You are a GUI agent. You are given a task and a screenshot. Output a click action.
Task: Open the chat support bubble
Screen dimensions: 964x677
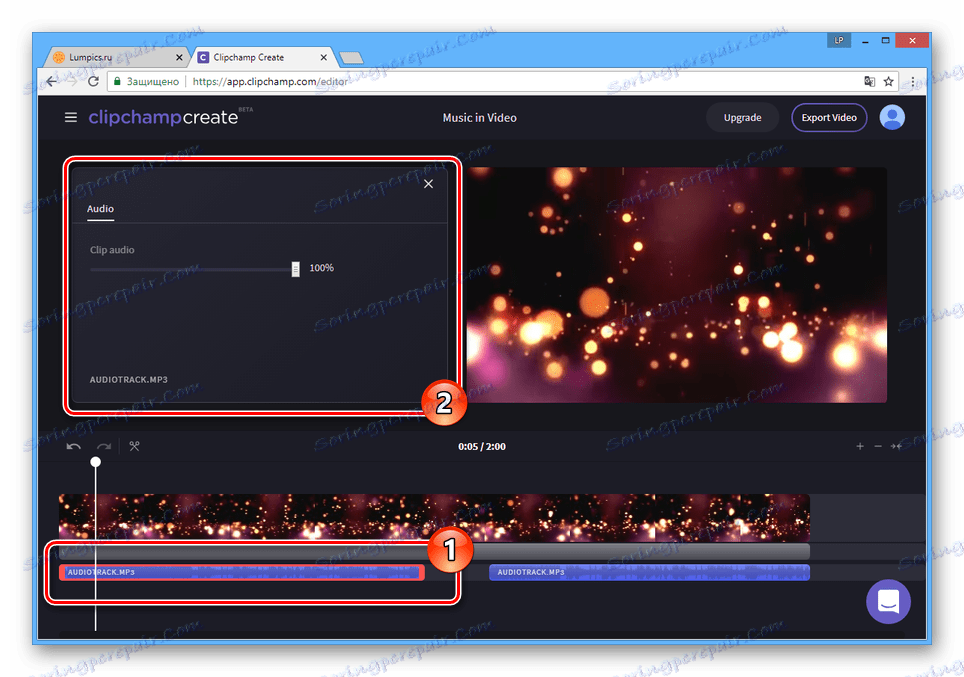(x=888, y=601)
